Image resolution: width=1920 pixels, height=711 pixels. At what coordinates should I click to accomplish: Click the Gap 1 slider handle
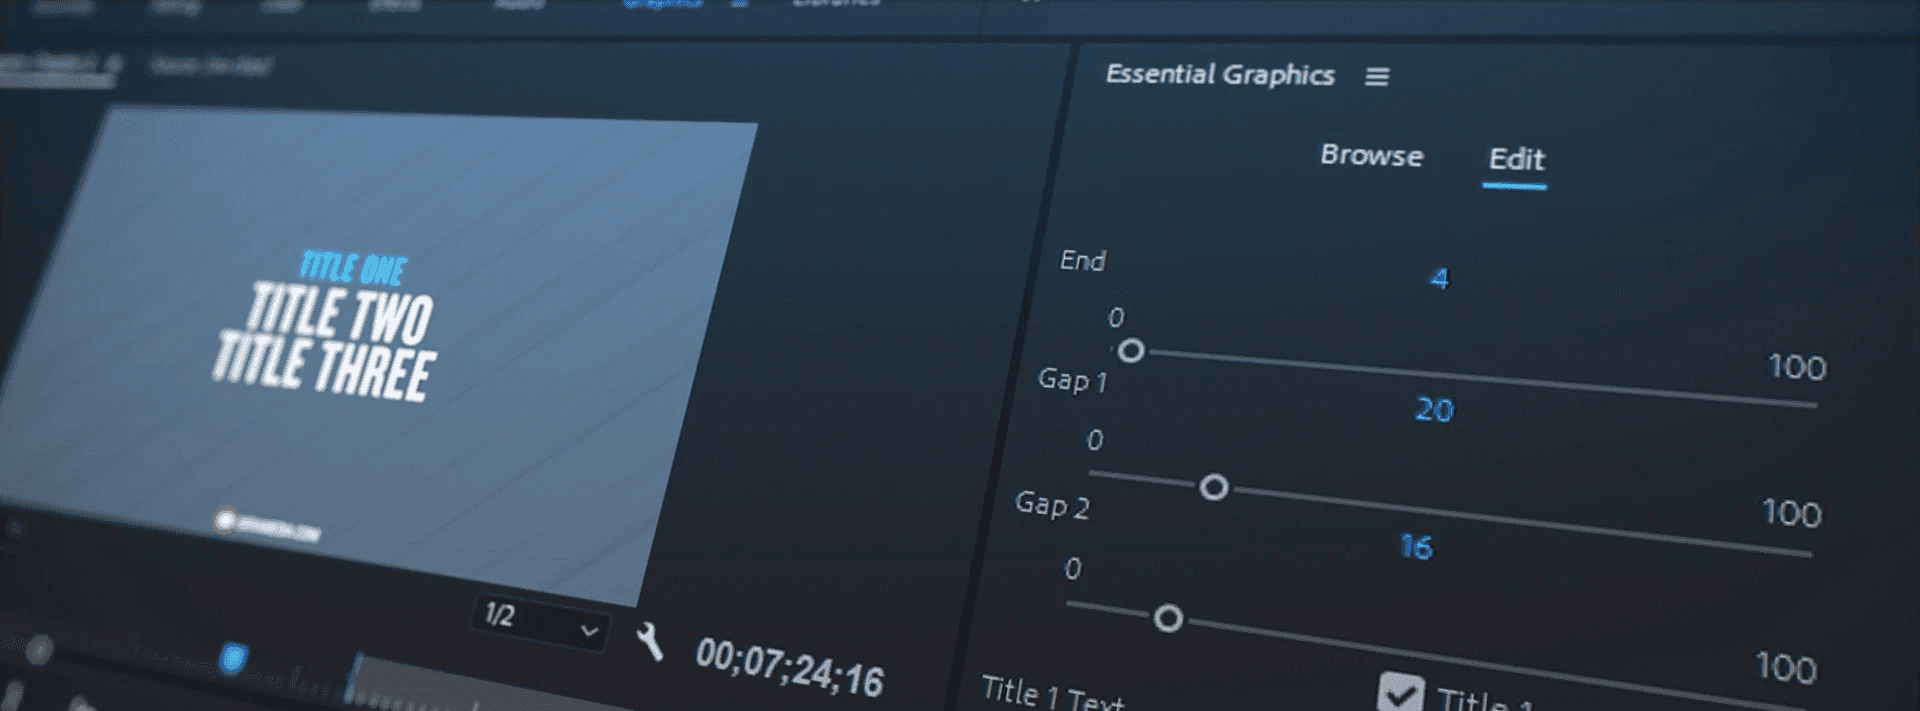point(1213,487)
